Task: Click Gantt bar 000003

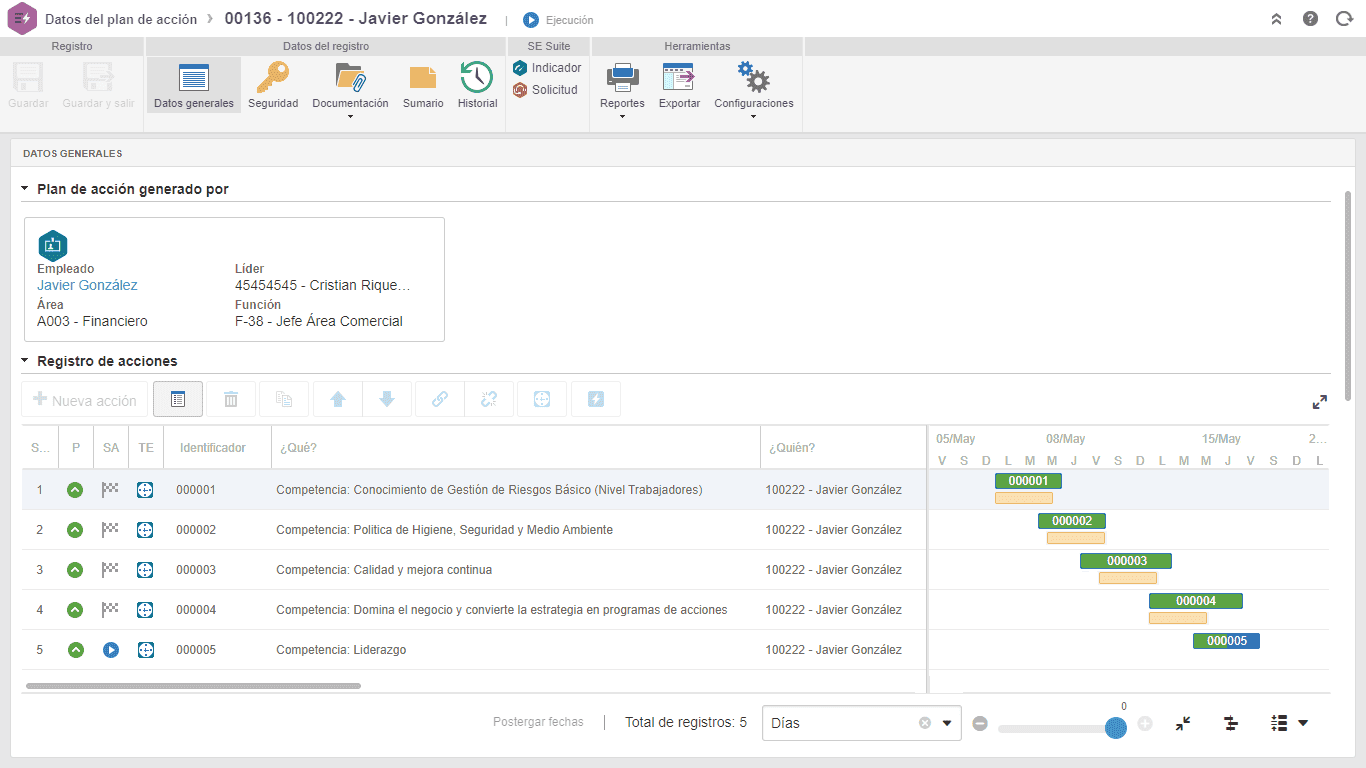Action: (1126, 561)
